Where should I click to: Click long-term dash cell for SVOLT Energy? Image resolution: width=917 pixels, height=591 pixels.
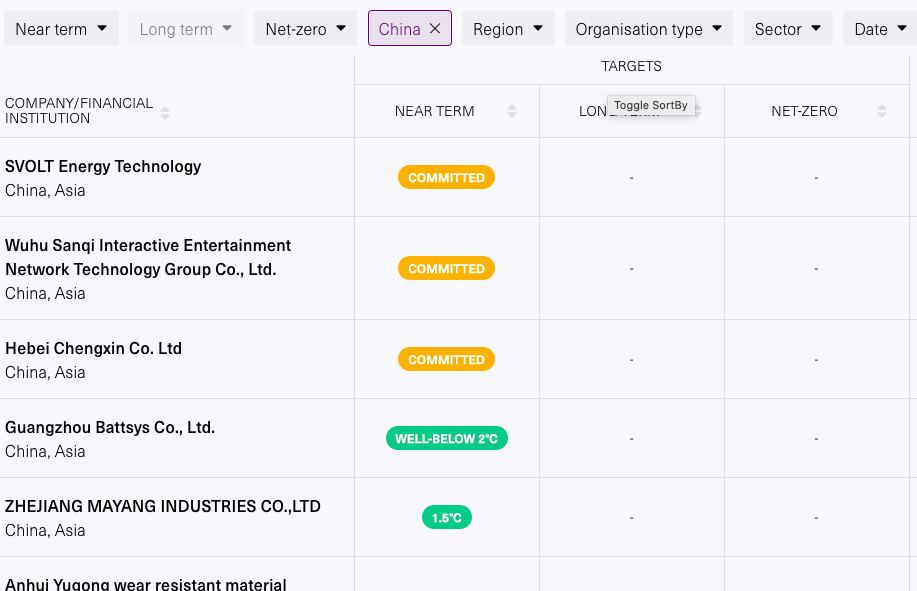pyautogui.click(x=632, y=177)
